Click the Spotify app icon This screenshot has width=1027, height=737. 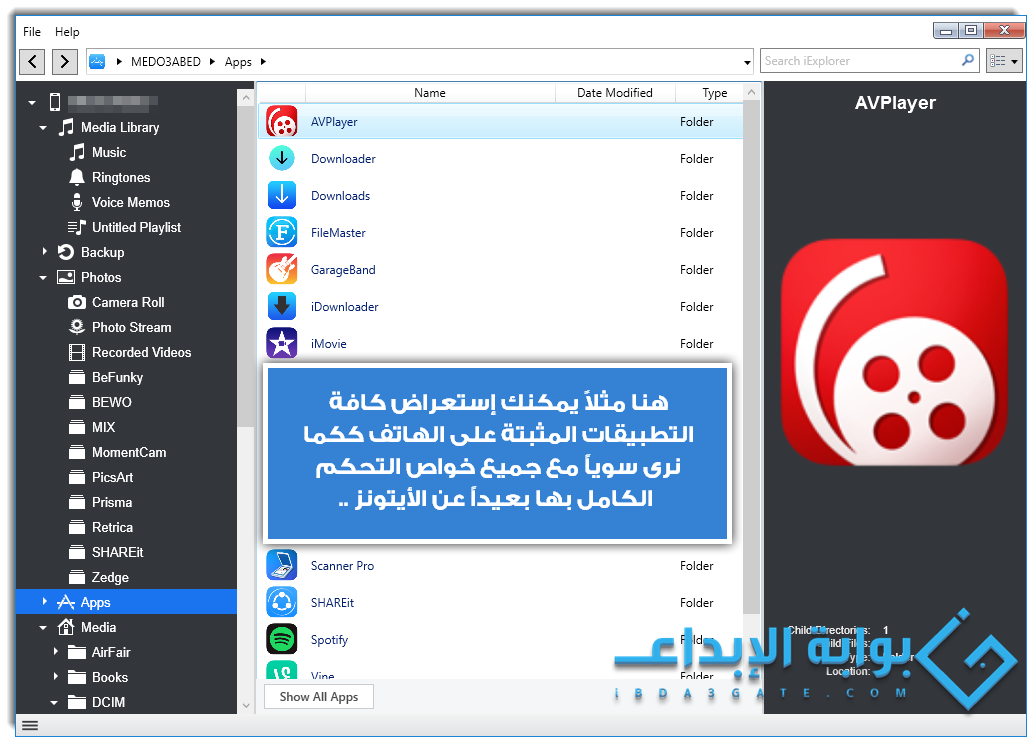coord(282,639)
